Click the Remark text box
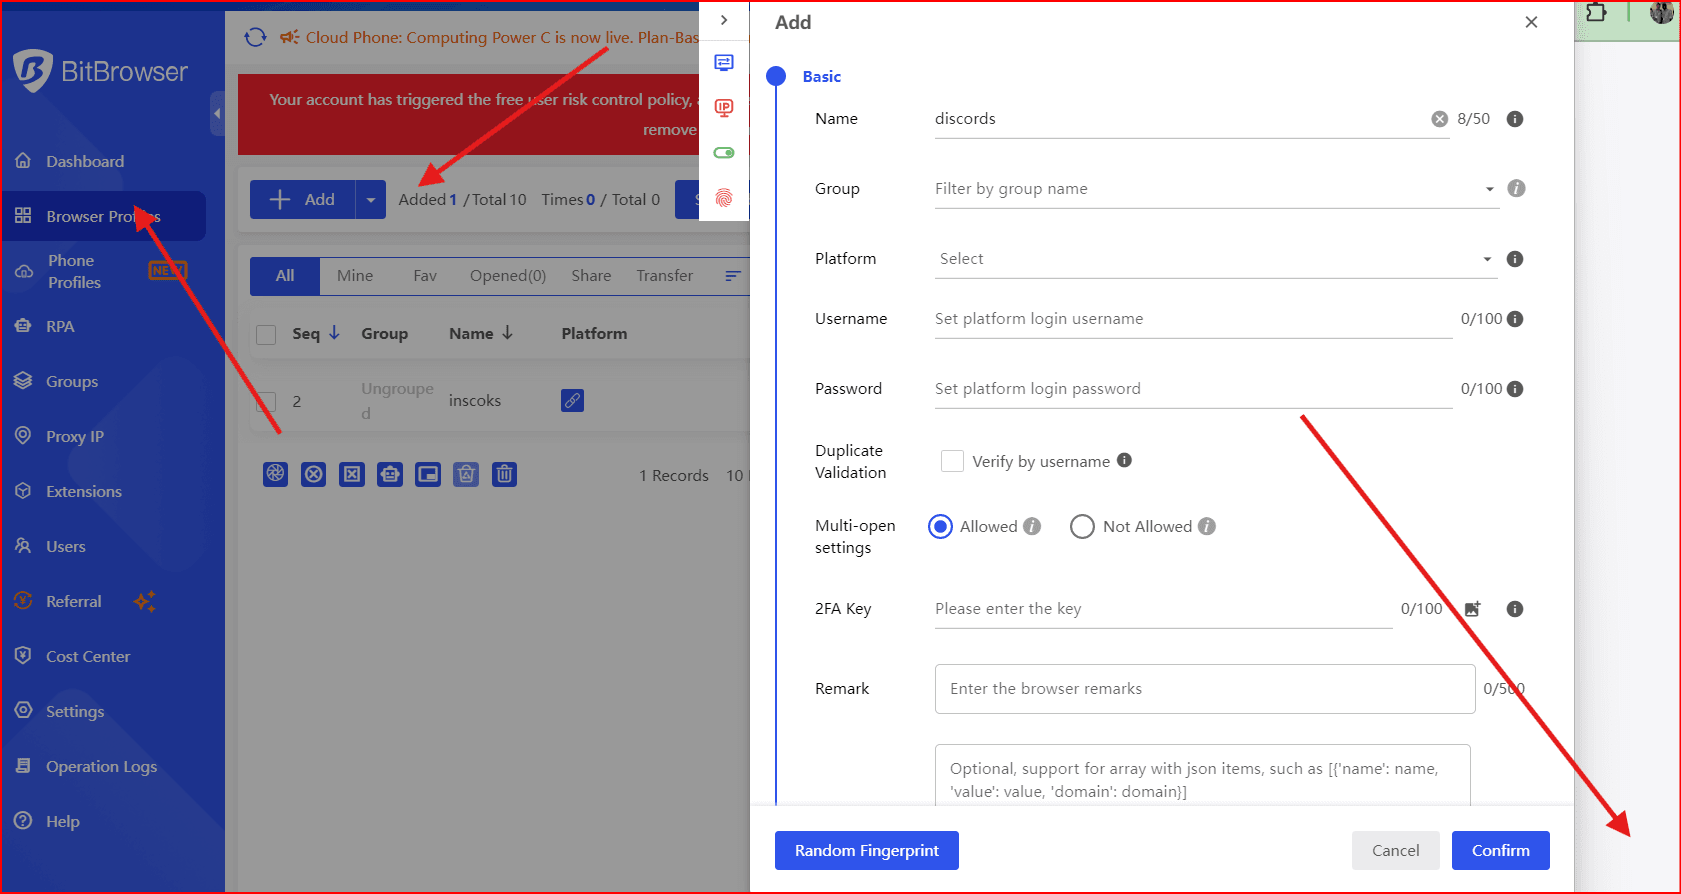 coord(1204,689)
